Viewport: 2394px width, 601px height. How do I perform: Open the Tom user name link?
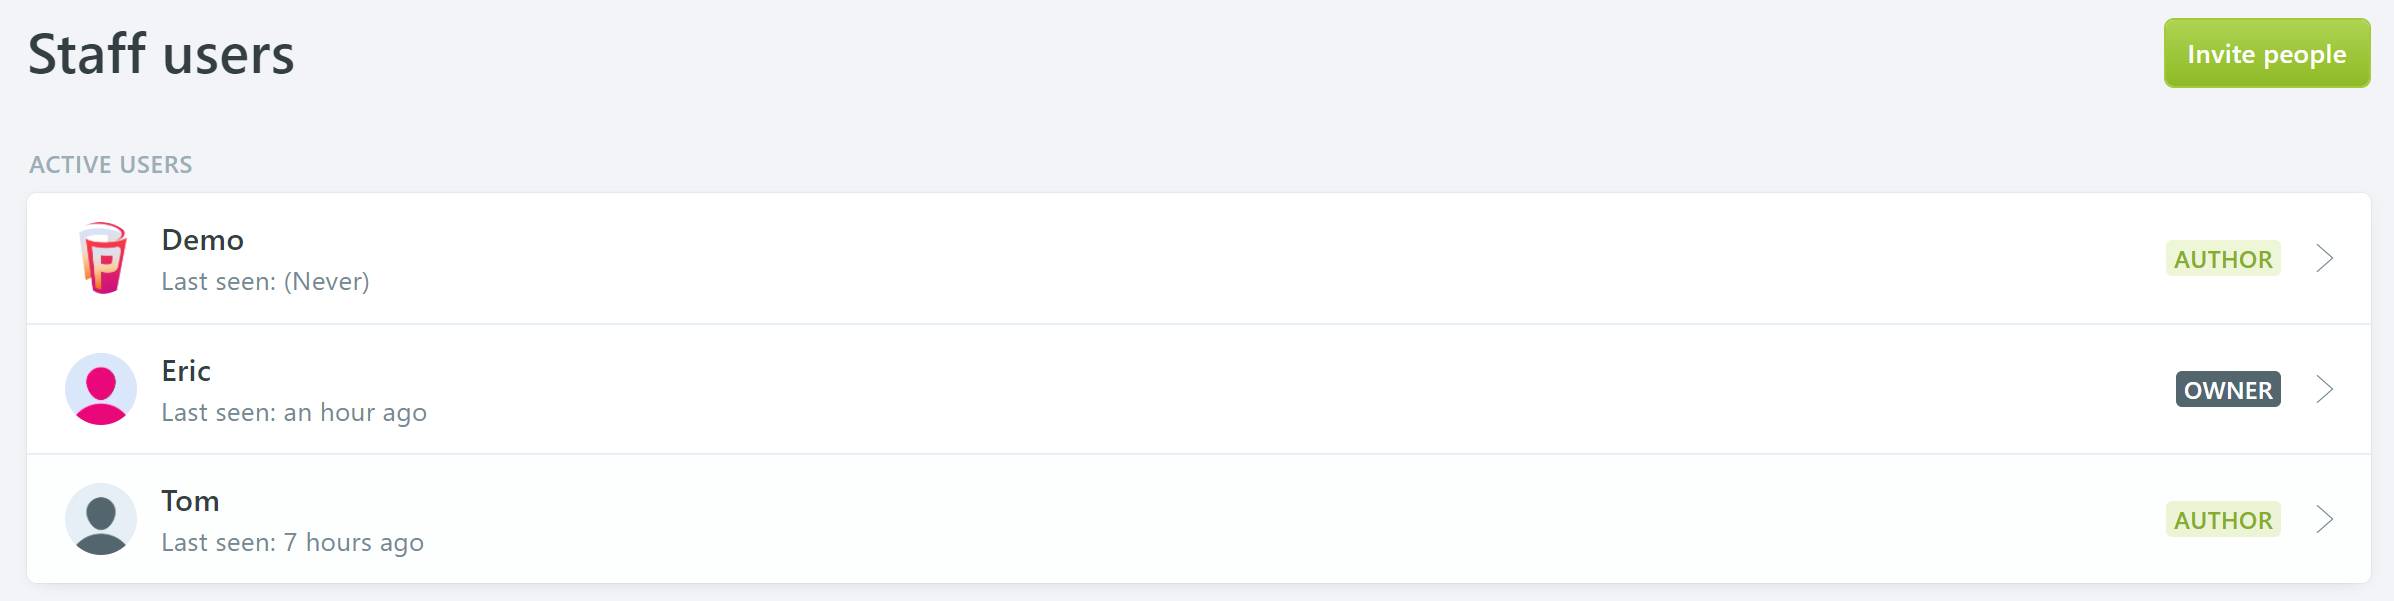tap(190, 501)
